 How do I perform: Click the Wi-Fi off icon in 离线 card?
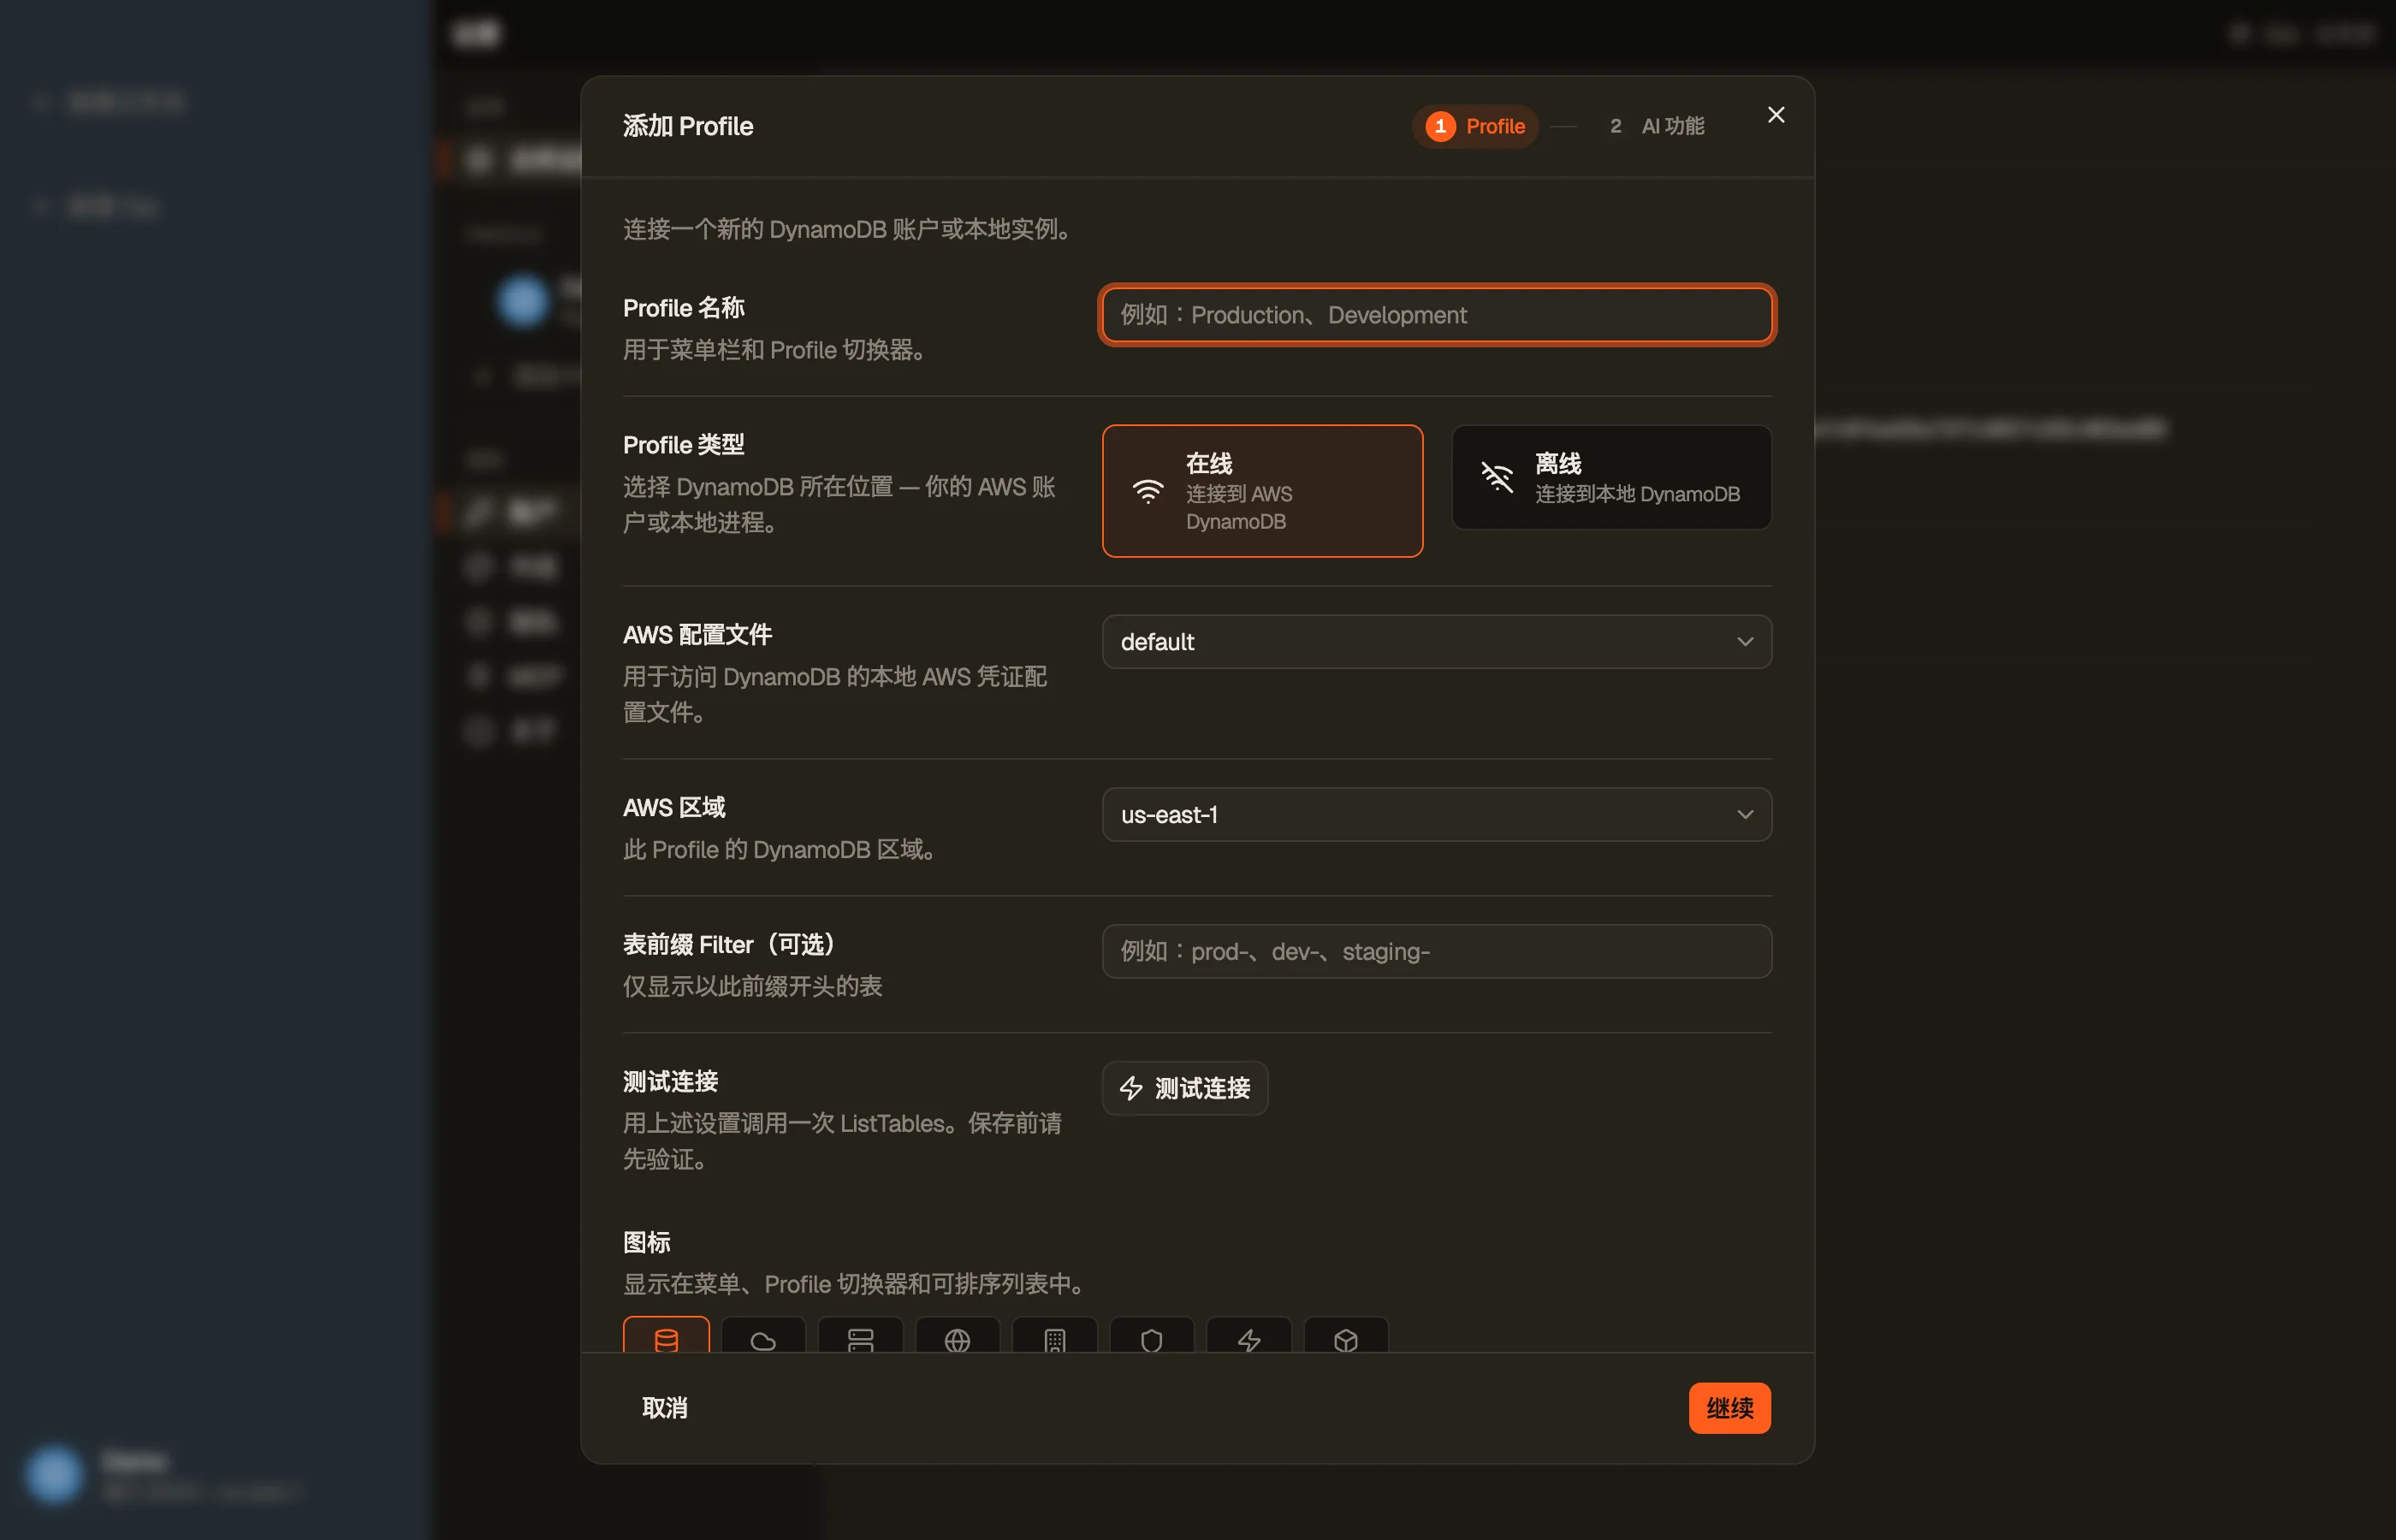click(x=1496, y=477)
